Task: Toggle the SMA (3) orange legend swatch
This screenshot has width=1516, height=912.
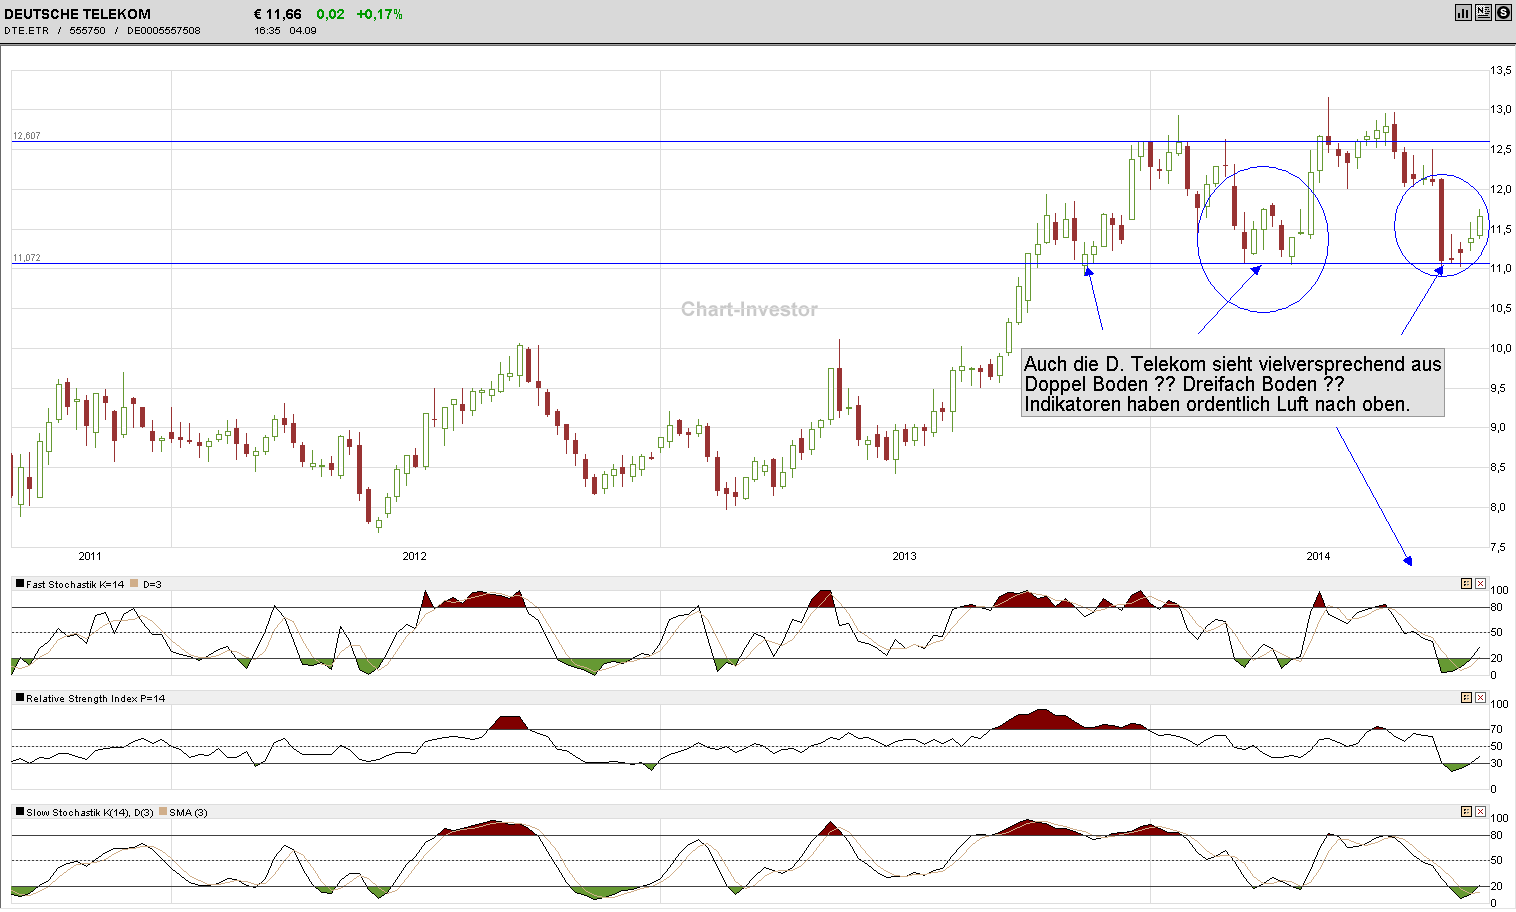Action: click(x=164, y=812)
